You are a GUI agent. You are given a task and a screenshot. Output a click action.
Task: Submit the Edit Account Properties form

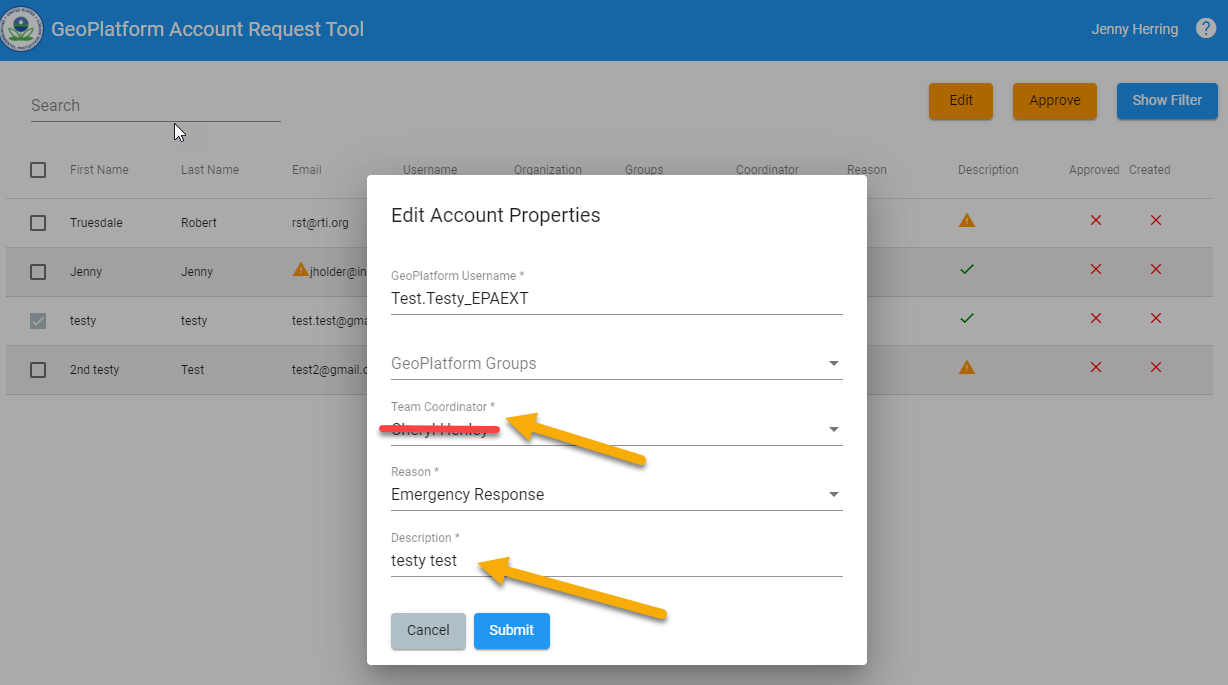511,631
